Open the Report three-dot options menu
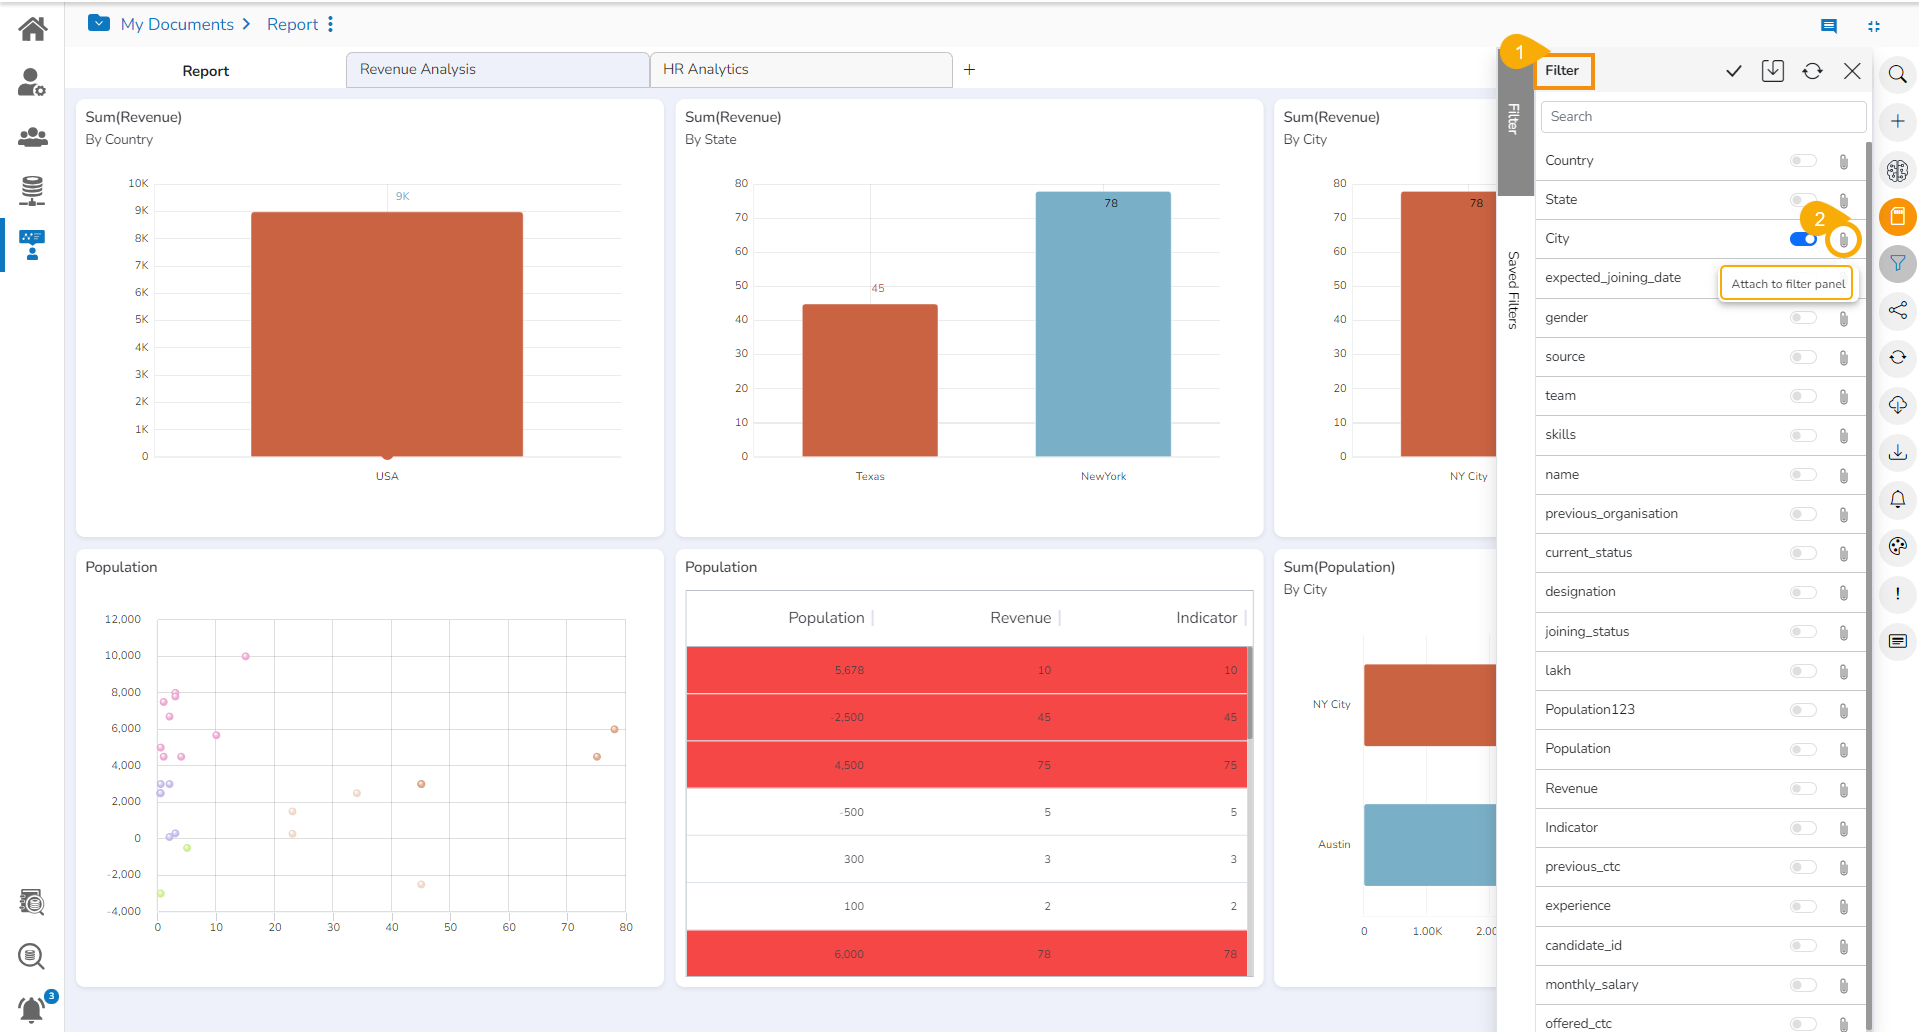The width and height of the screenshot is (1919, 1032). coord(330,24)
